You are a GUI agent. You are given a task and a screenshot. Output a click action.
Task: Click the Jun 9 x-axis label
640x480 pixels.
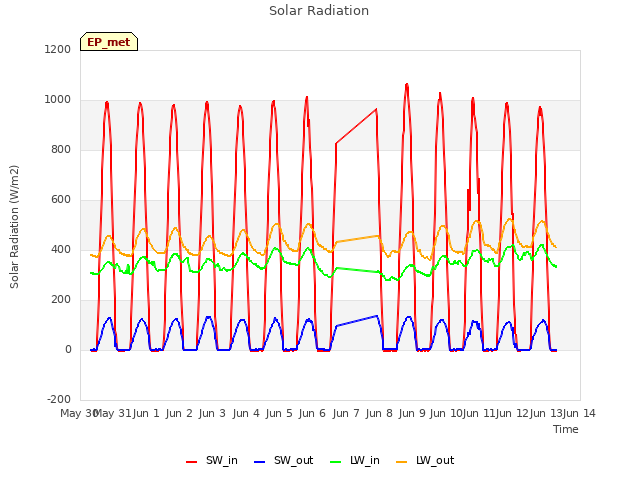[x=412, y=413]
